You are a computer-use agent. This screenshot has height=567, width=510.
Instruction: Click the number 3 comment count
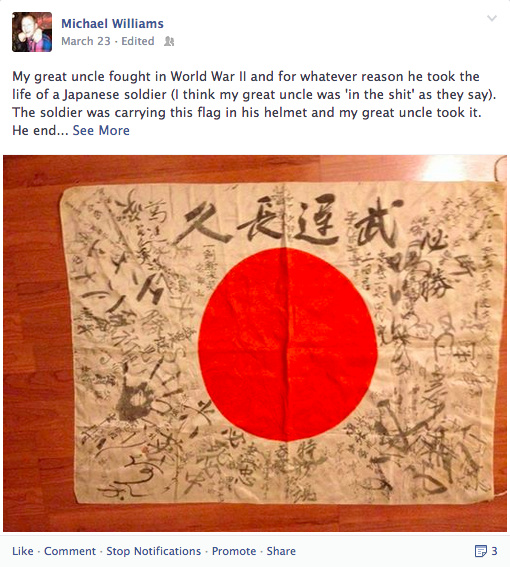[x=494, y=551]
